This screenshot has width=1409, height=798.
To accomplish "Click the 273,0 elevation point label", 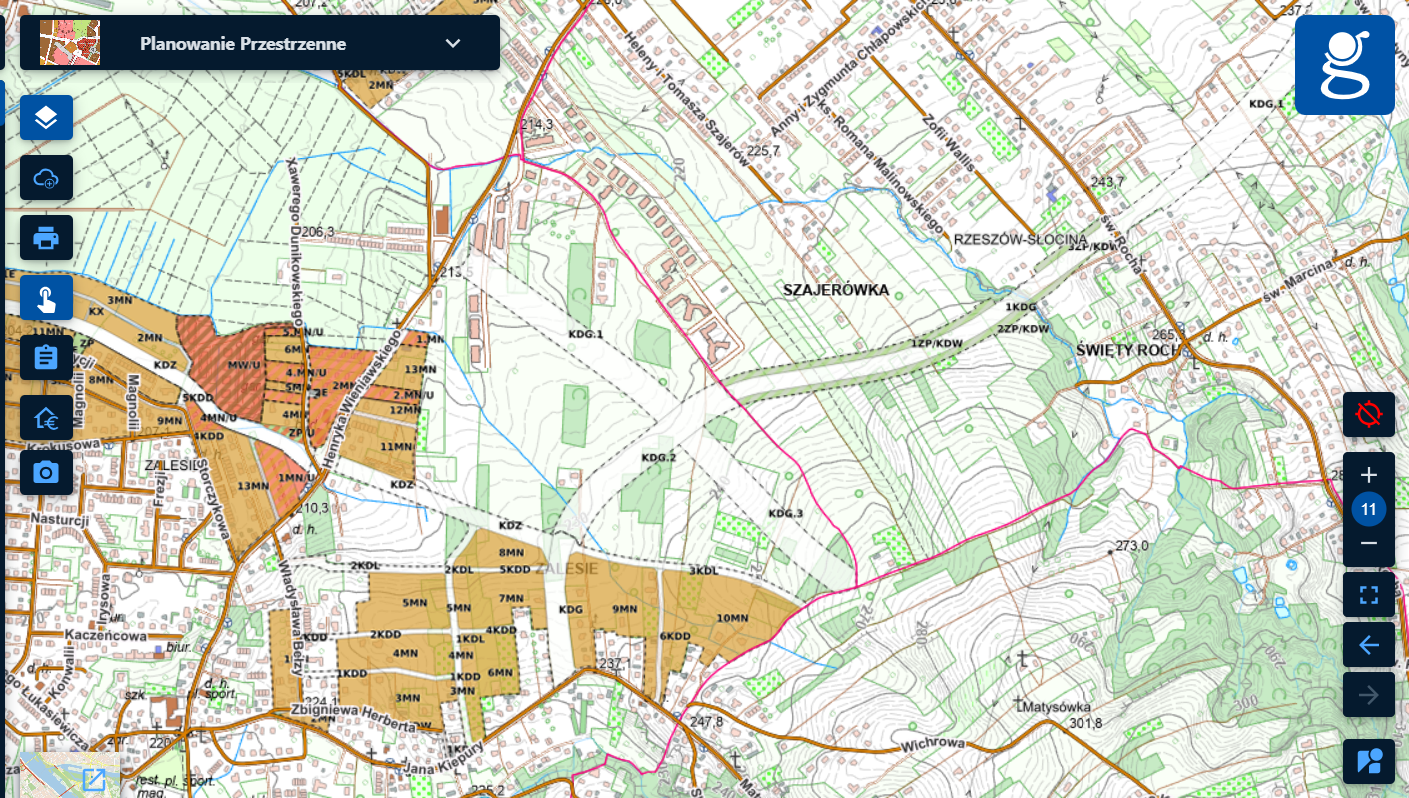I will [1131, 546].
